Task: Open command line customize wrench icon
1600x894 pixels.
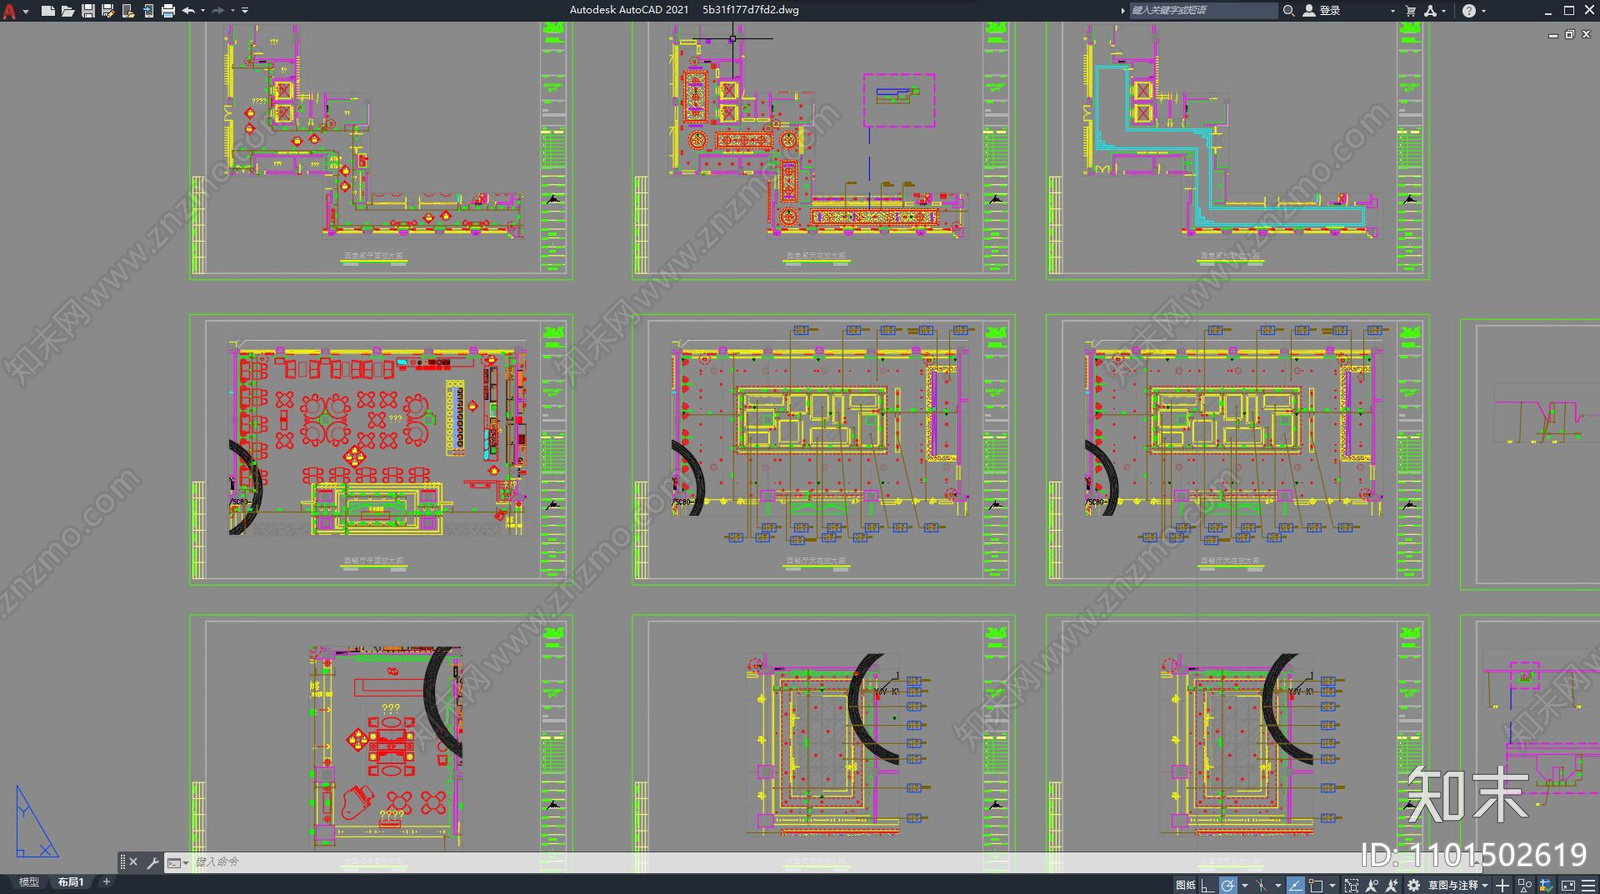Action: pos(153,862)
